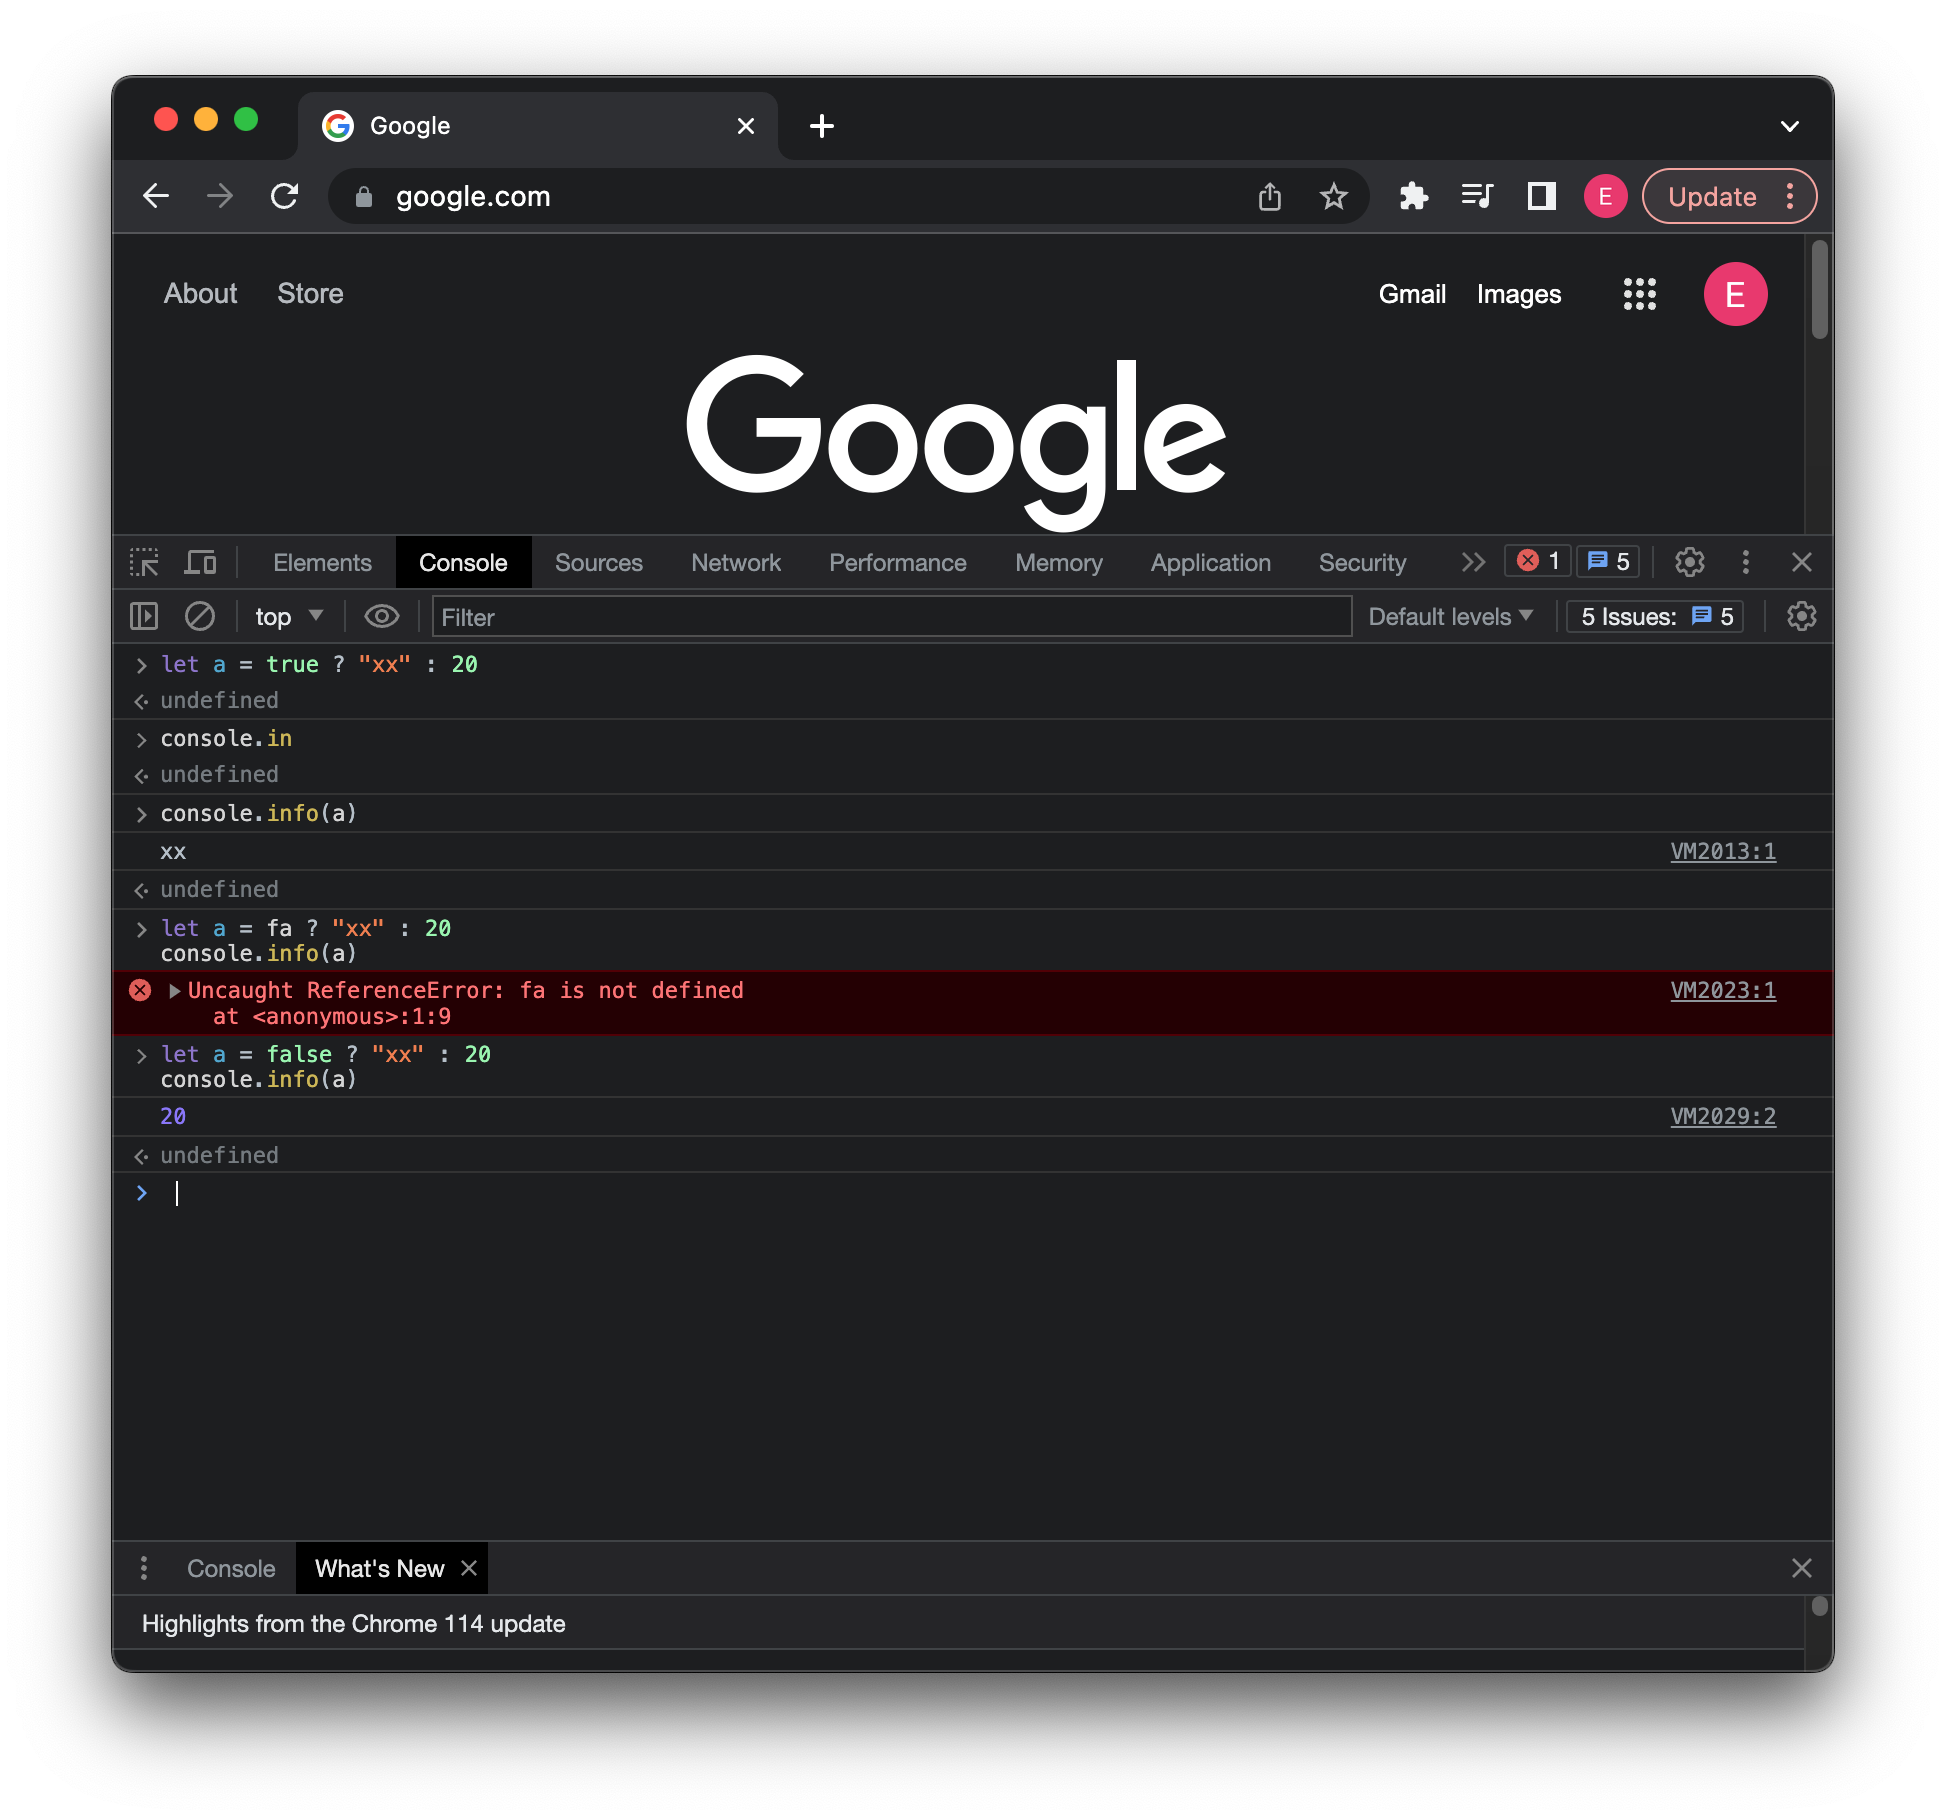This screenshot has height=1820, width=1946.
Task: Click the forward navigation arrow
Action: pos(220,196)
